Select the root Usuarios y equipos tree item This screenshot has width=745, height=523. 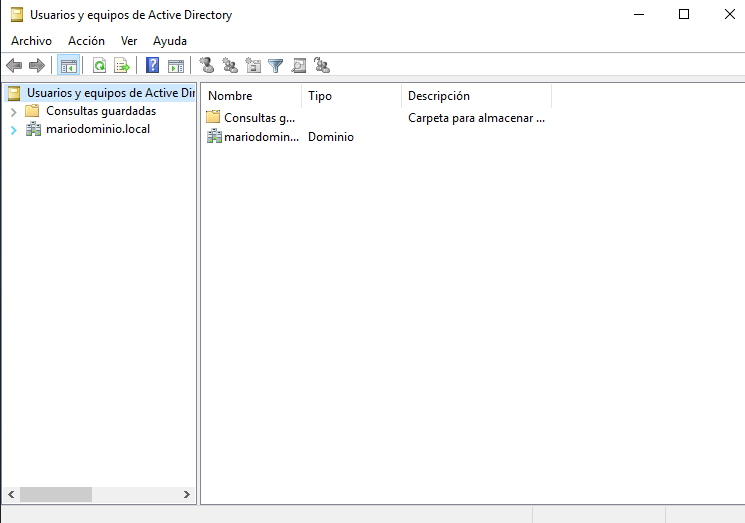click(x=101, y=93)
